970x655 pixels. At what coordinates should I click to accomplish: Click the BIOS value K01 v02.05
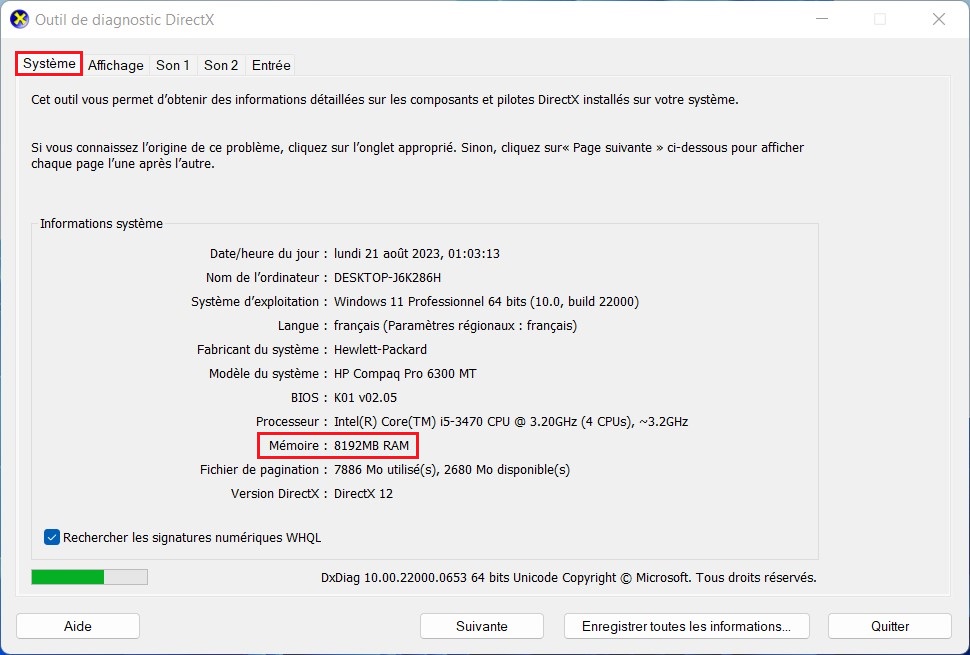[x=365, y=398]
